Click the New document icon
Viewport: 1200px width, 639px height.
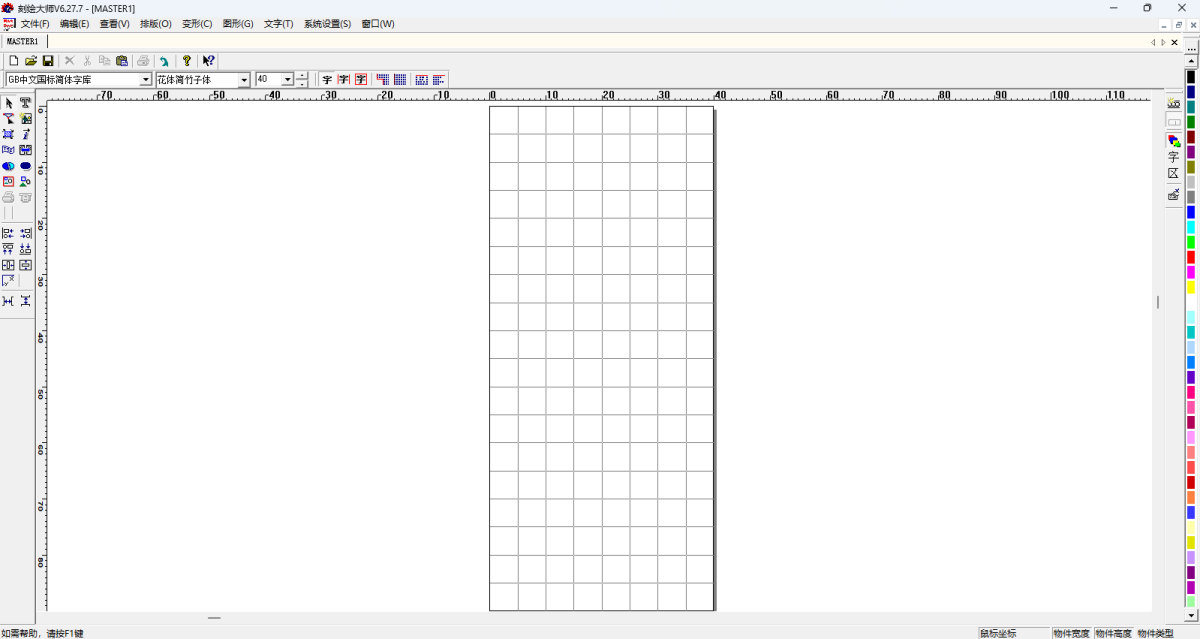pyautogui.click(x=14, y=61)
